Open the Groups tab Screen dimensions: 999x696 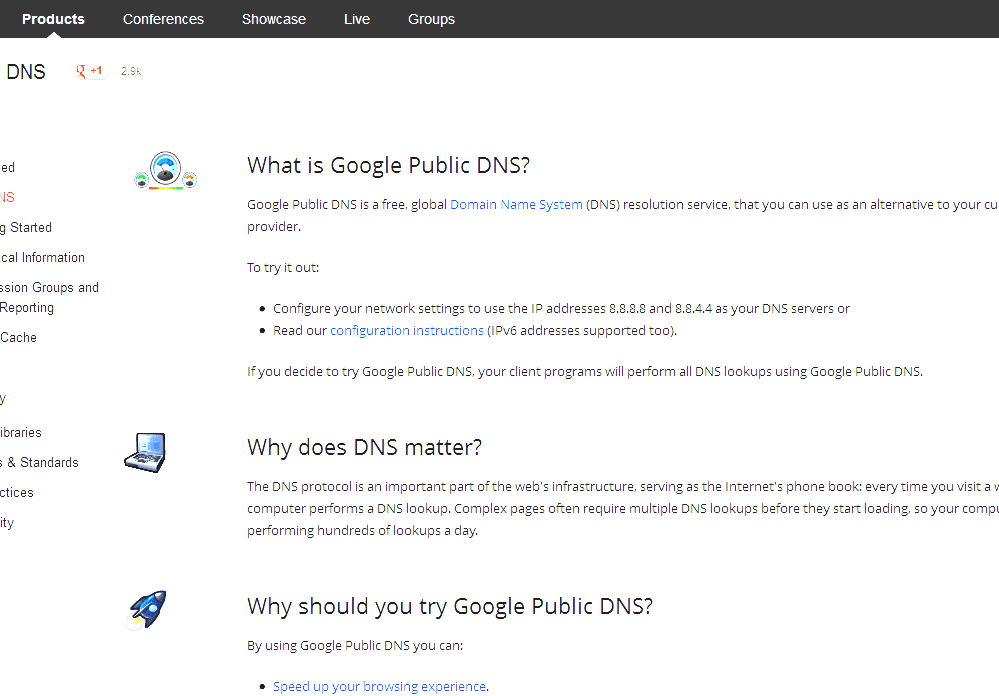tap(431, 19)
